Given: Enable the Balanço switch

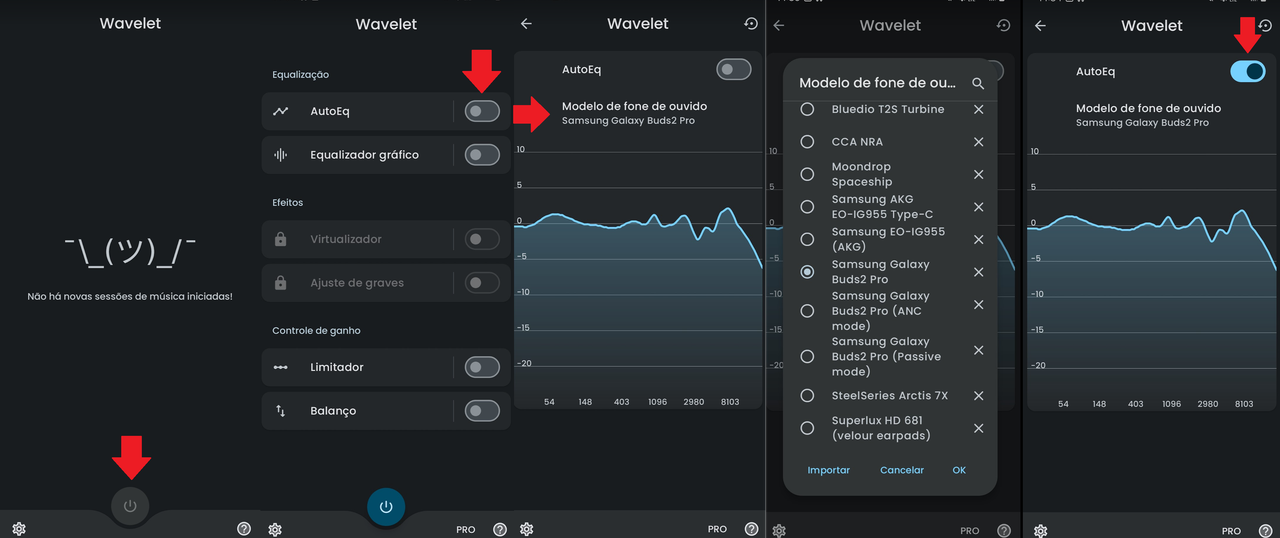Looking at the screenshot, I should [x=482, y=411].
